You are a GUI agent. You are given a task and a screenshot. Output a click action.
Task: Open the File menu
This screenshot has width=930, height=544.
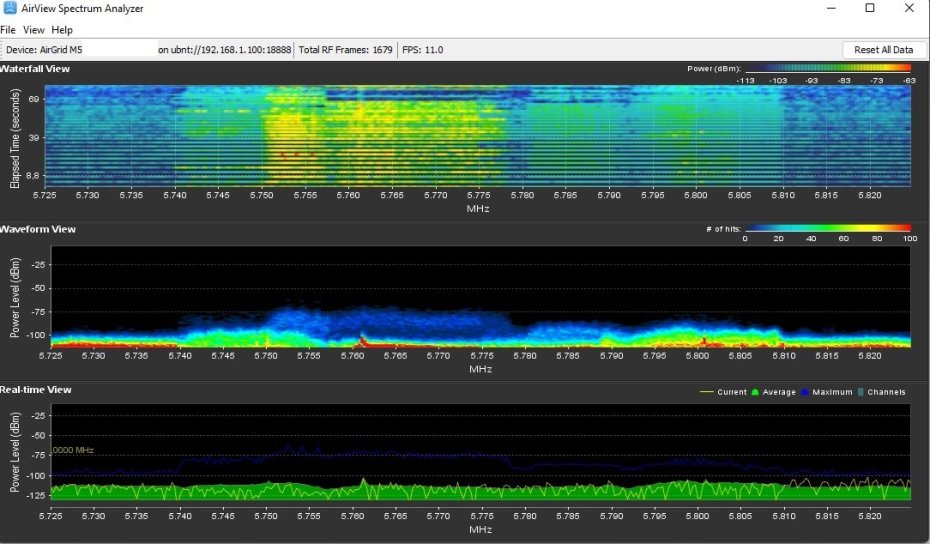(9, 31)
